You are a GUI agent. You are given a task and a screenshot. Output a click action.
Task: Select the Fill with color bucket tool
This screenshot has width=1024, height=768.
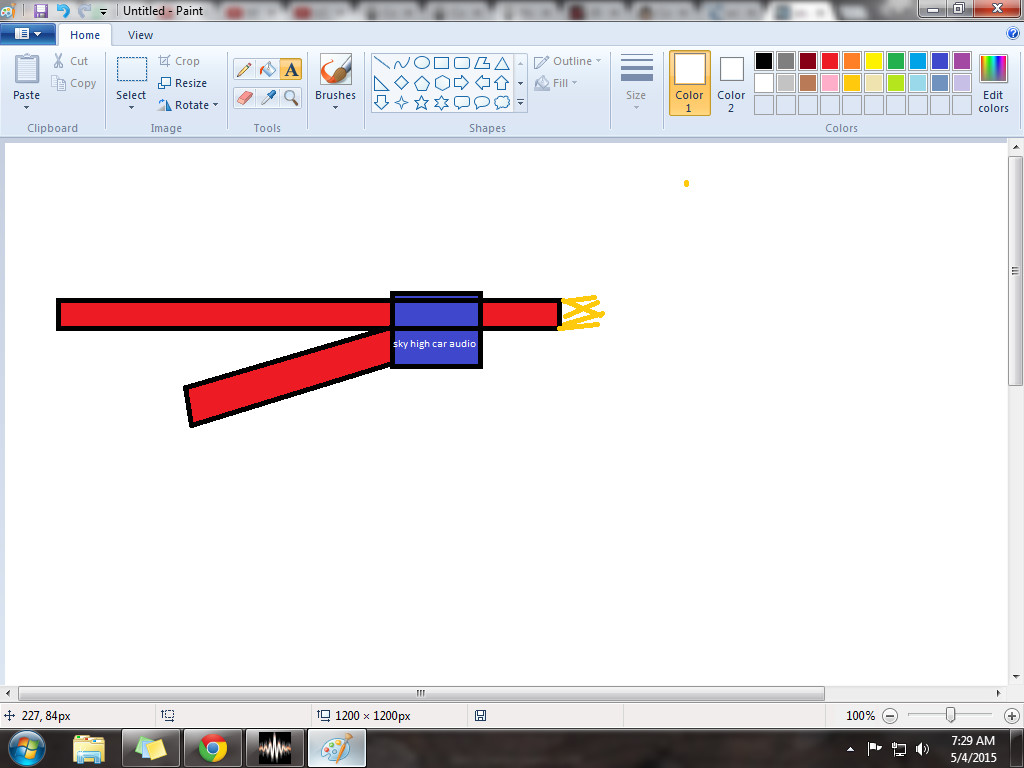pyautogui.click(x=268, y=69)
